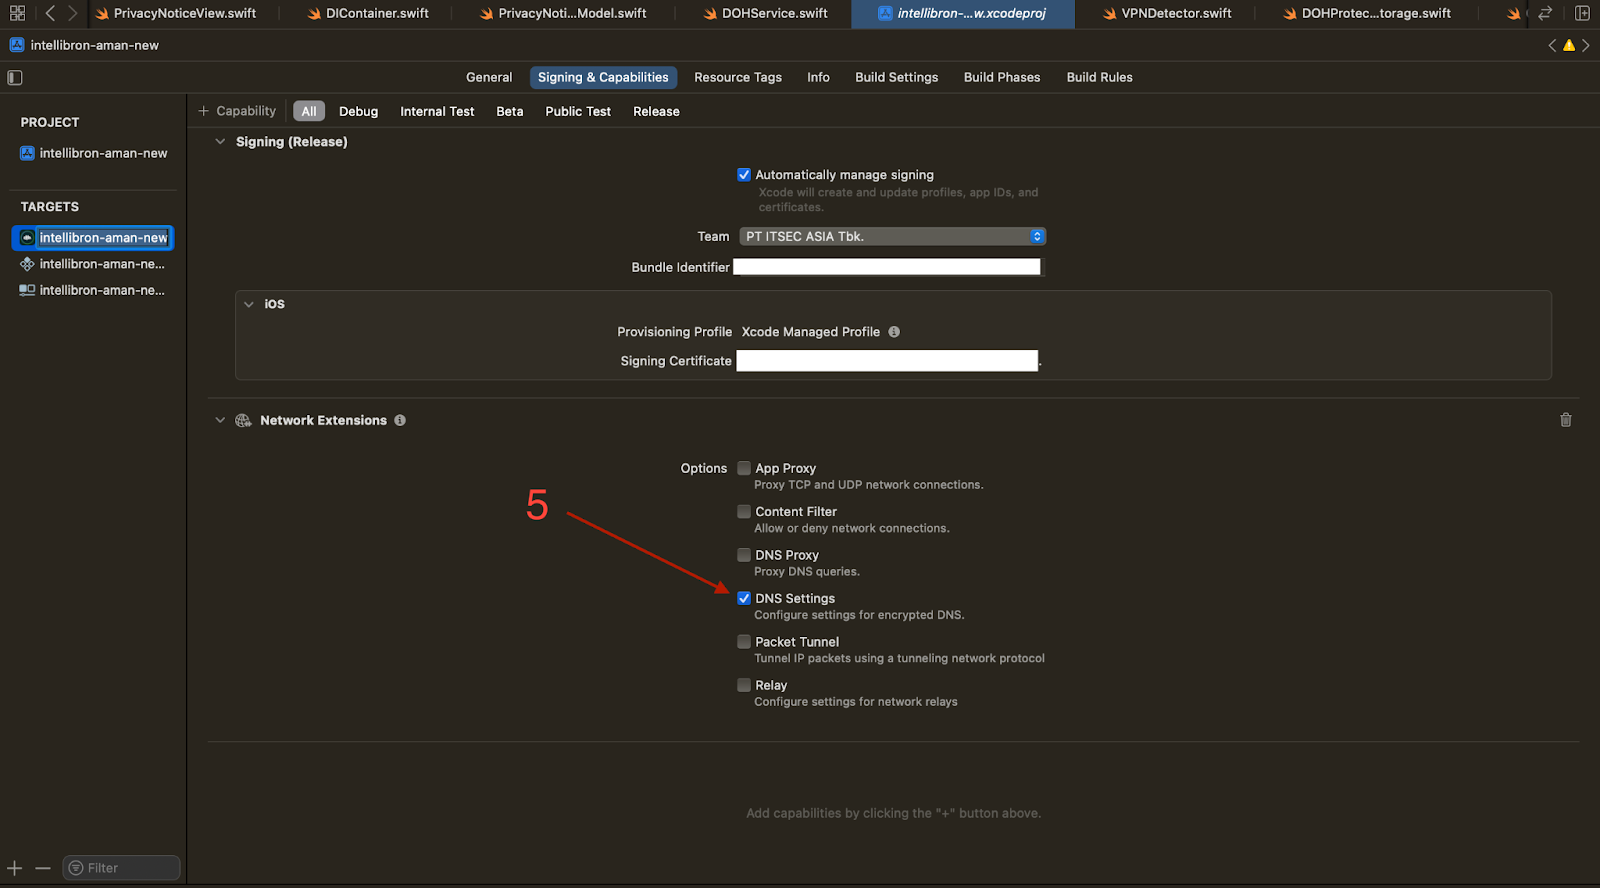Click the targets Filter field
This screenshot has height=888, width=1600.
click(121, 868)
